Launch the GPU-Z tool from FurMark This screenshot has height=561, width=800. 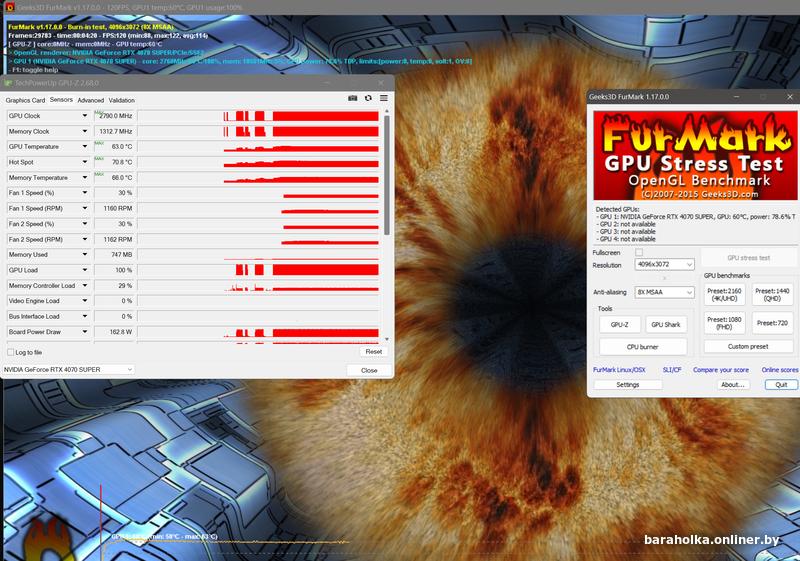tap(619, 324)
